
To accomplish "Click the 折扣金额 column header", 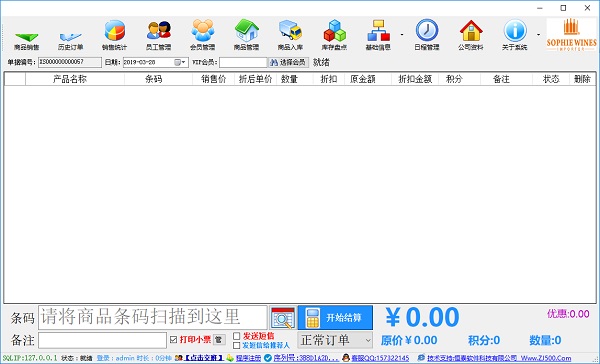I will point(415,79).
